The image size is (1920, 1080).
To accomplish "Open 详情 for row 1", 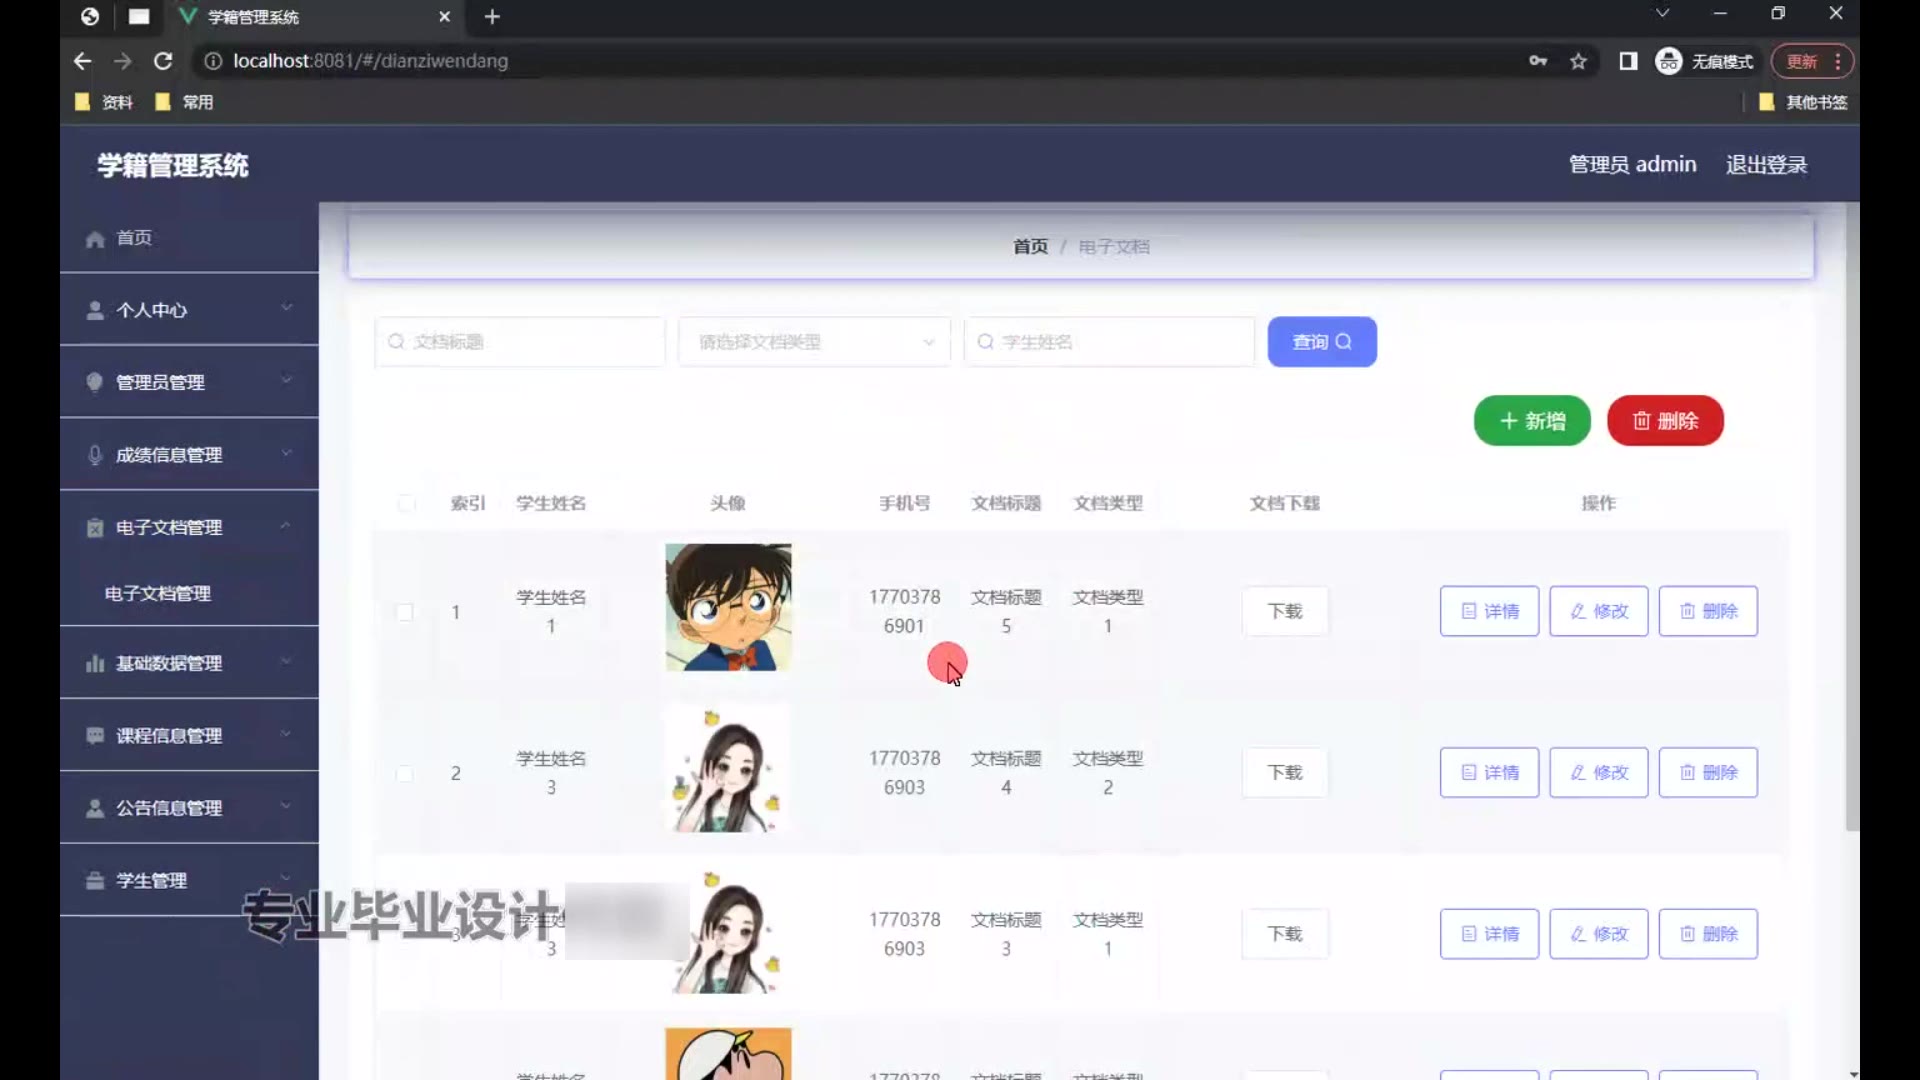I will (x=1489, y=611).
